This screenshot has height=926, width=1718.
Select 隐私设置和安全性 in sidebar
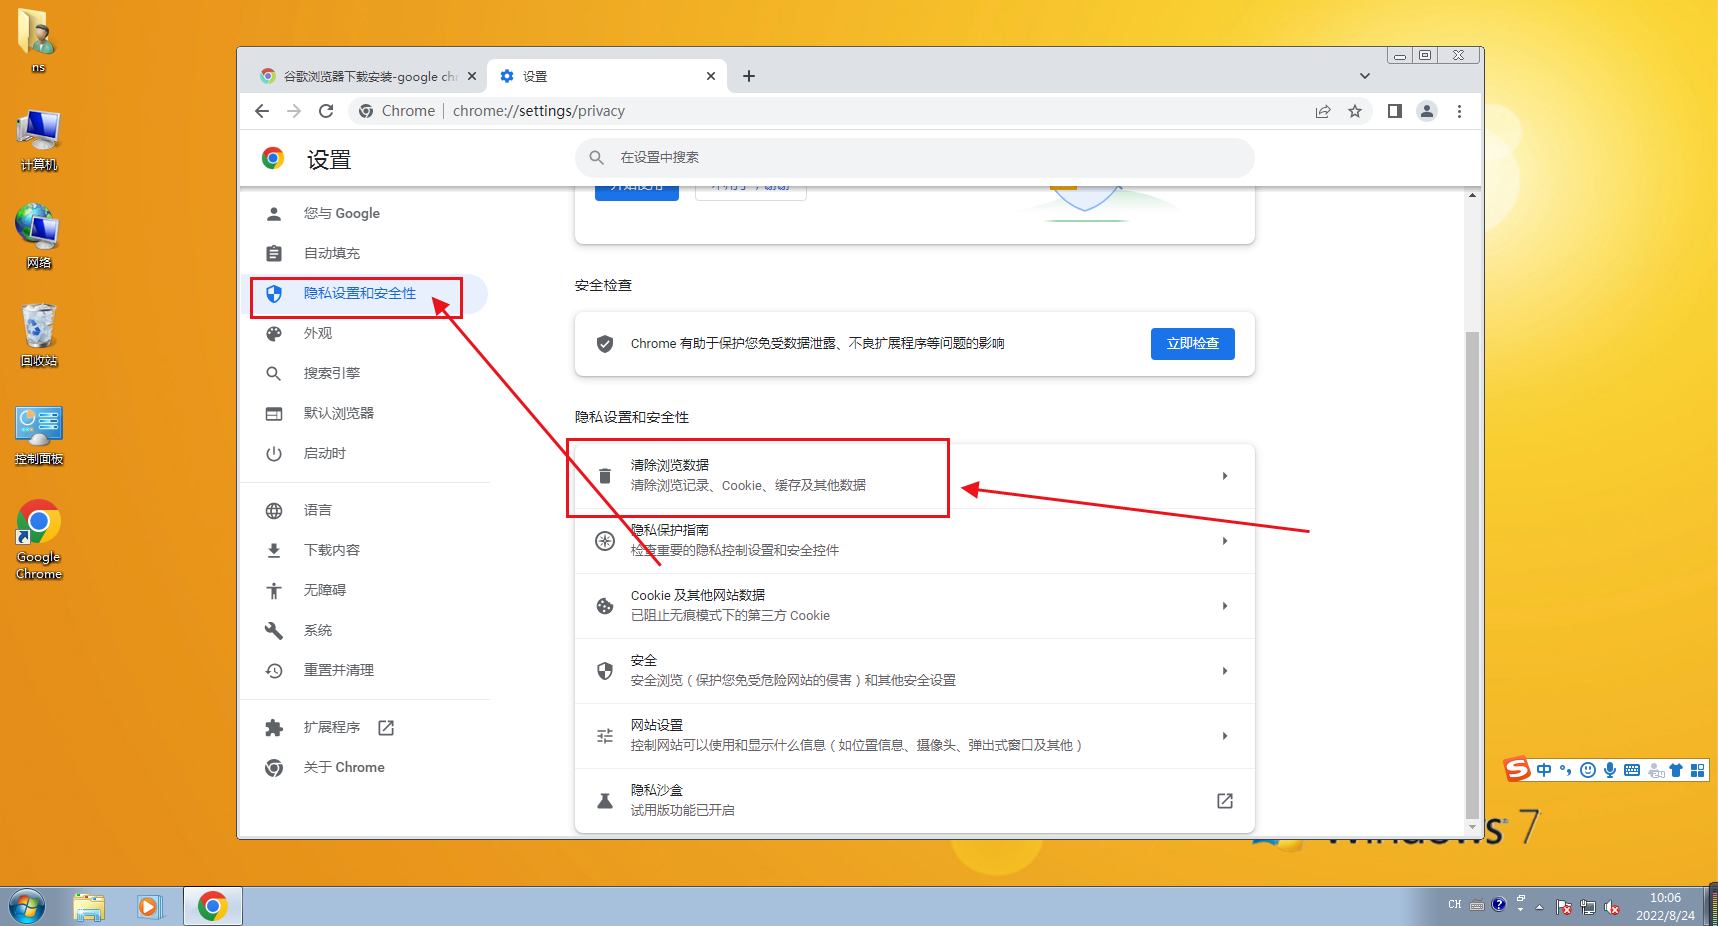(365, 294)
